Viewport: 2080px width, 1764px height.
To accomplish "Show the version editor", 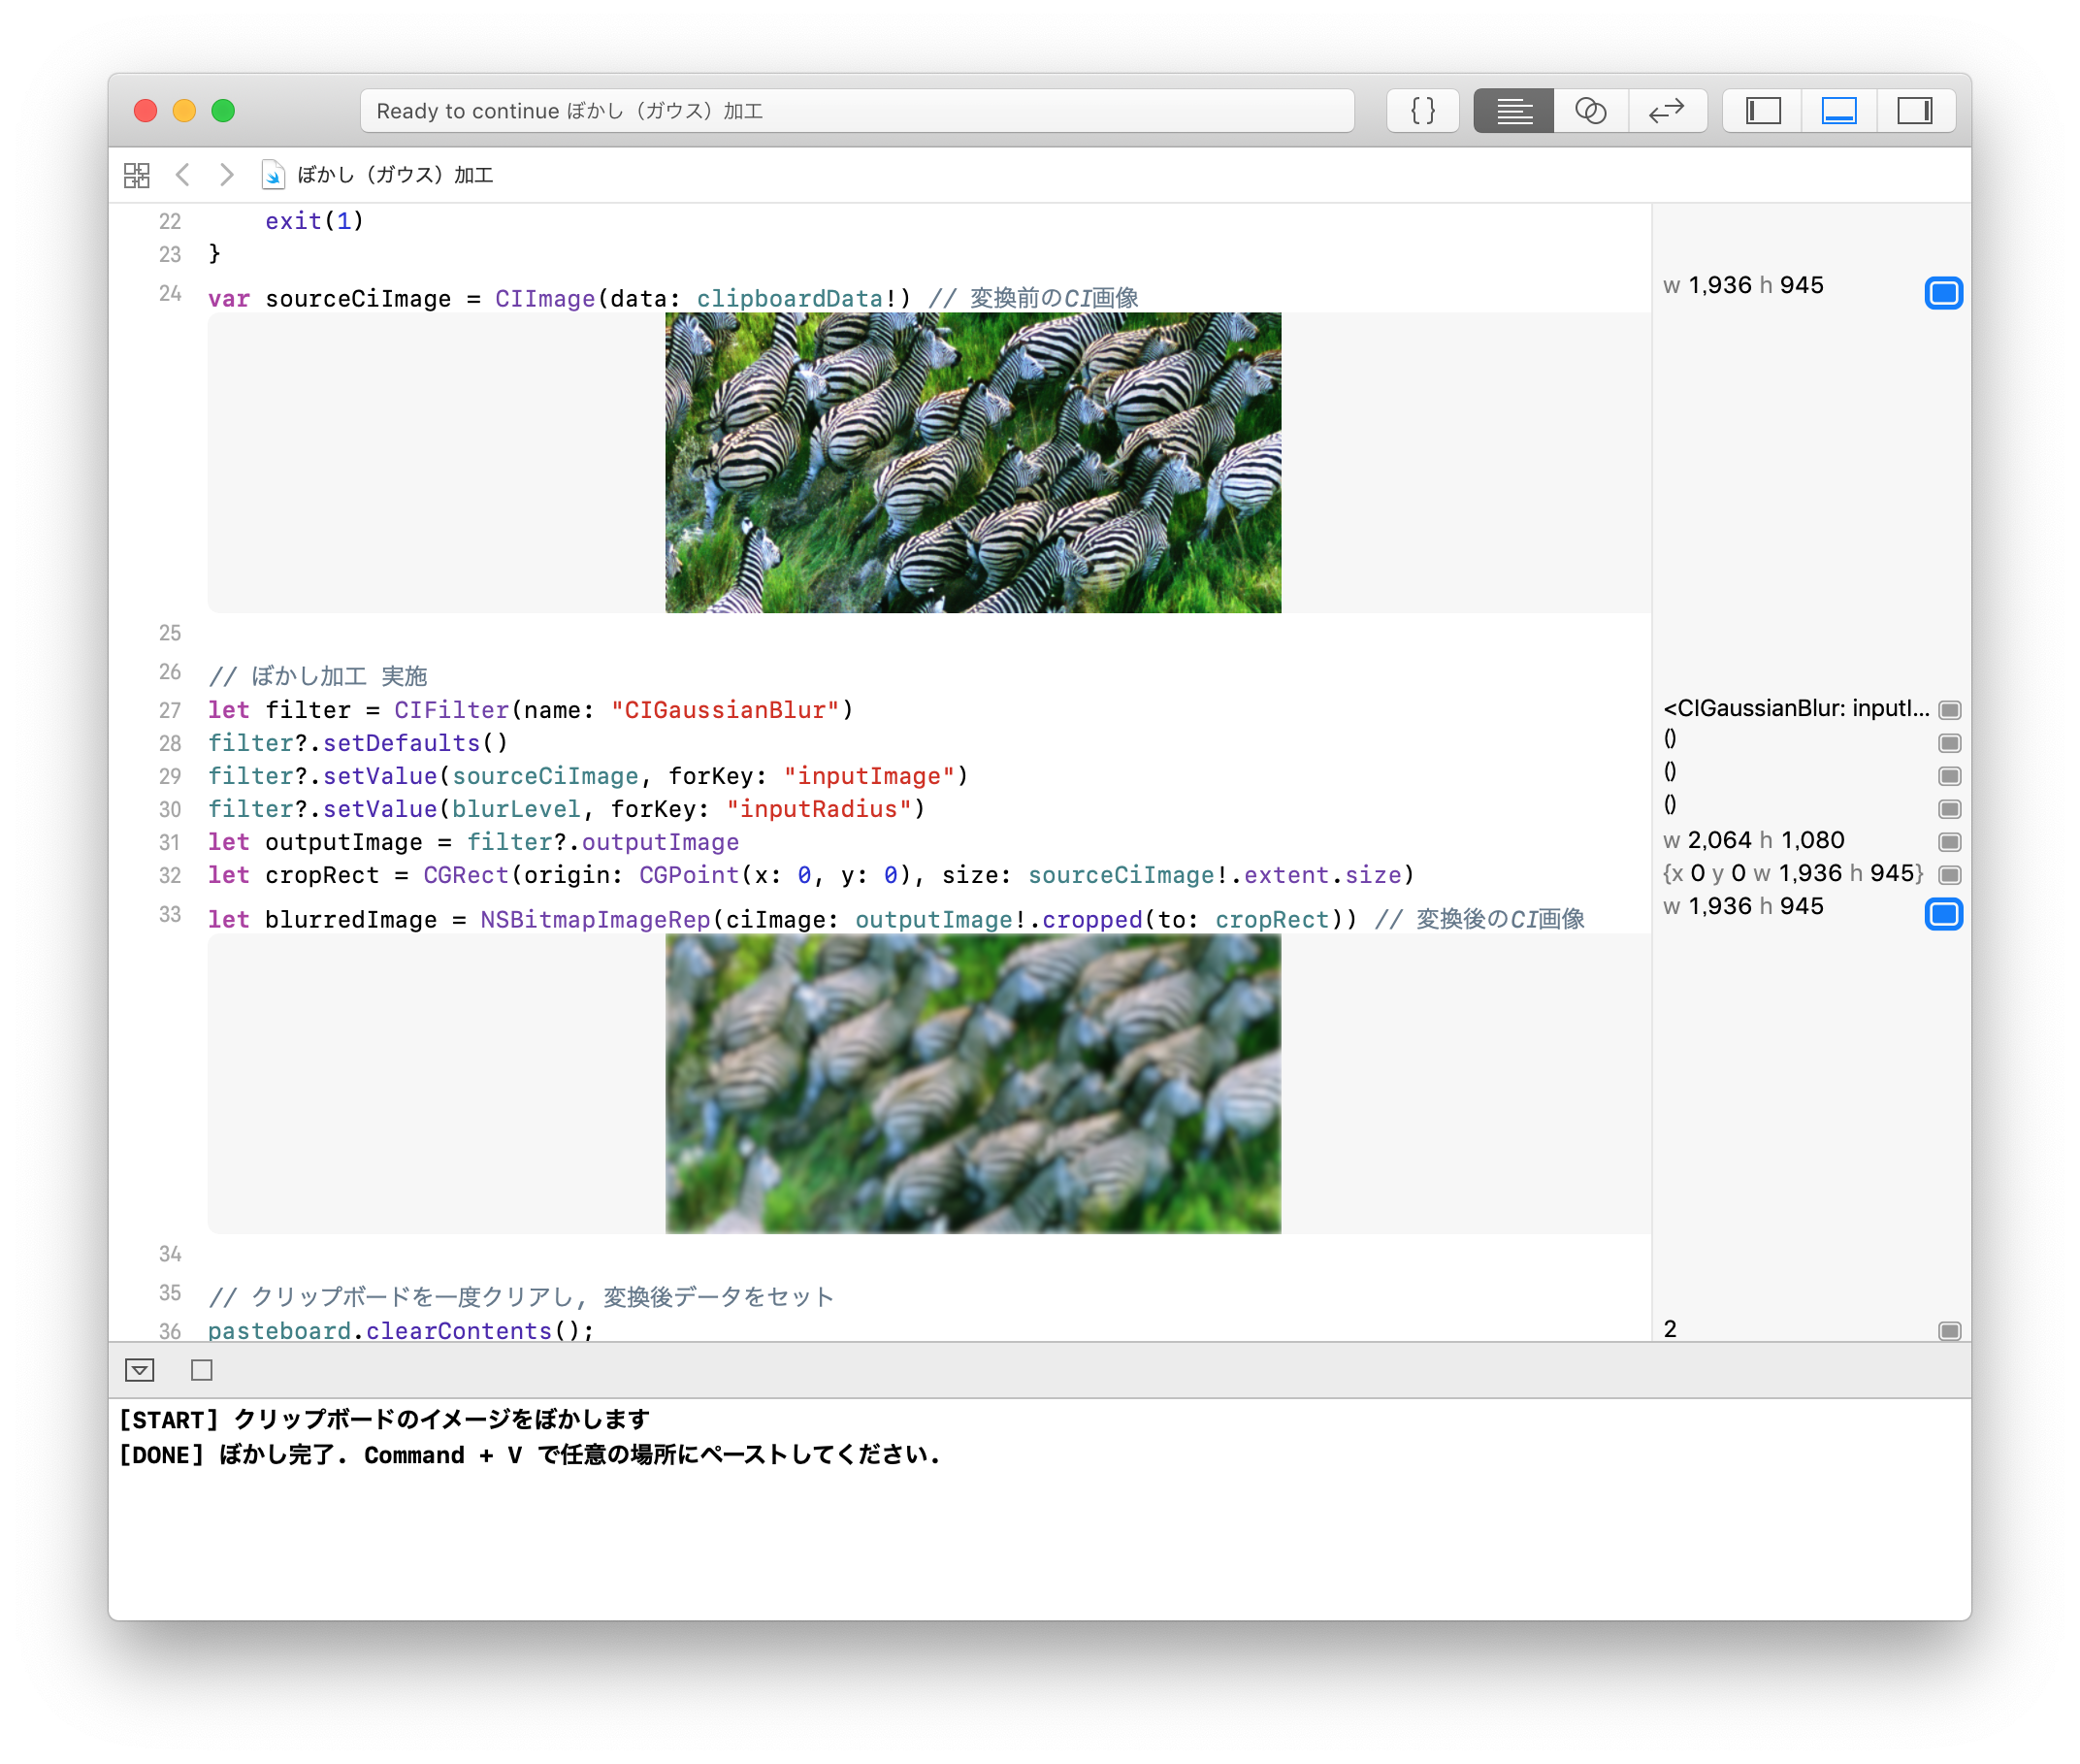I will pyautogui.click(x=1666, y=111).
